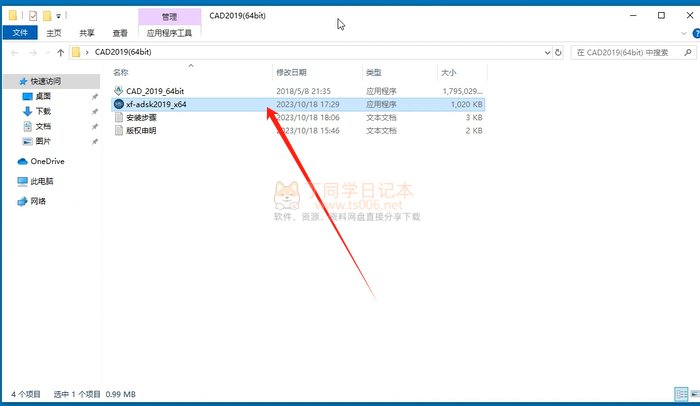Image resolution: width=700 pixels, height=406 pixels.
Task: Click the xf-adsk2019_x64 round icon
Action: coord(118,104)
